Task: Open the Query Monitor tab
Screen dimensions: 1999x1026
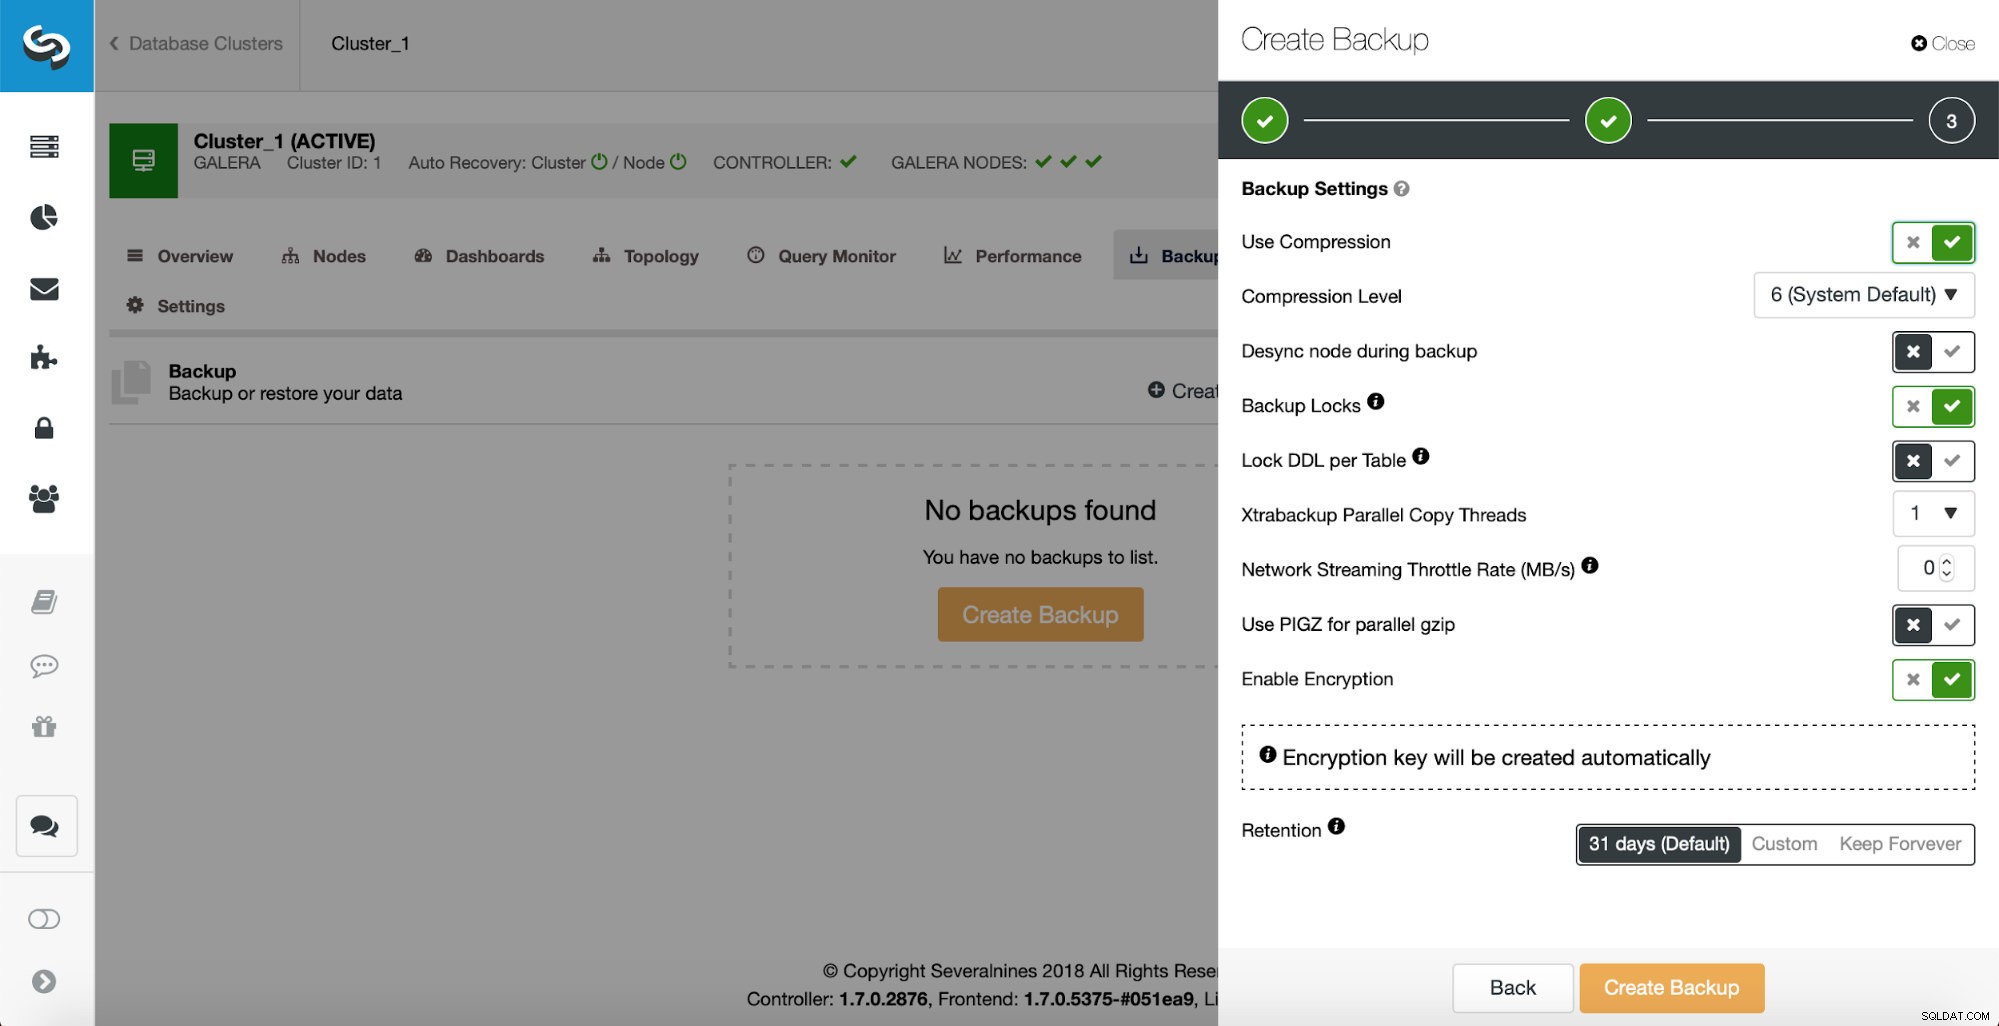Action: coord(821,256)
